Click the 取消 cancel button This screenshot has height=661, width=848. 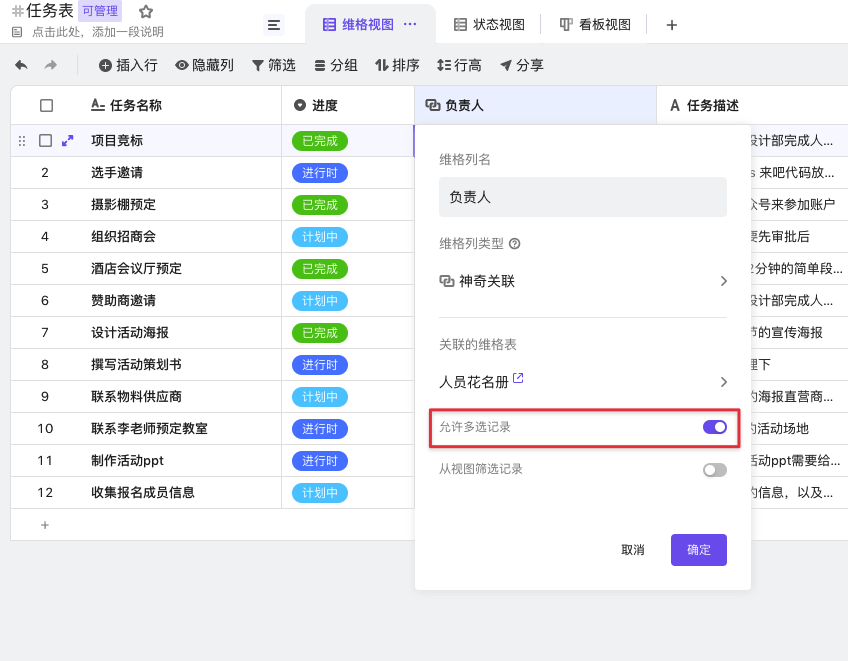(x=633, y=550)
